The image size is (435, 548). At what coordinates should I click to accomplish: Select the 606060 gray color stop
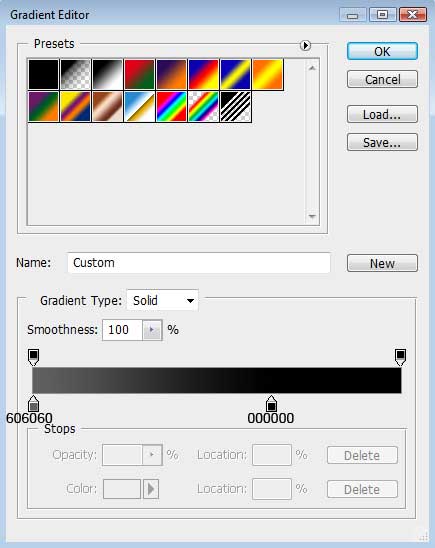click(x=33, y=404)
